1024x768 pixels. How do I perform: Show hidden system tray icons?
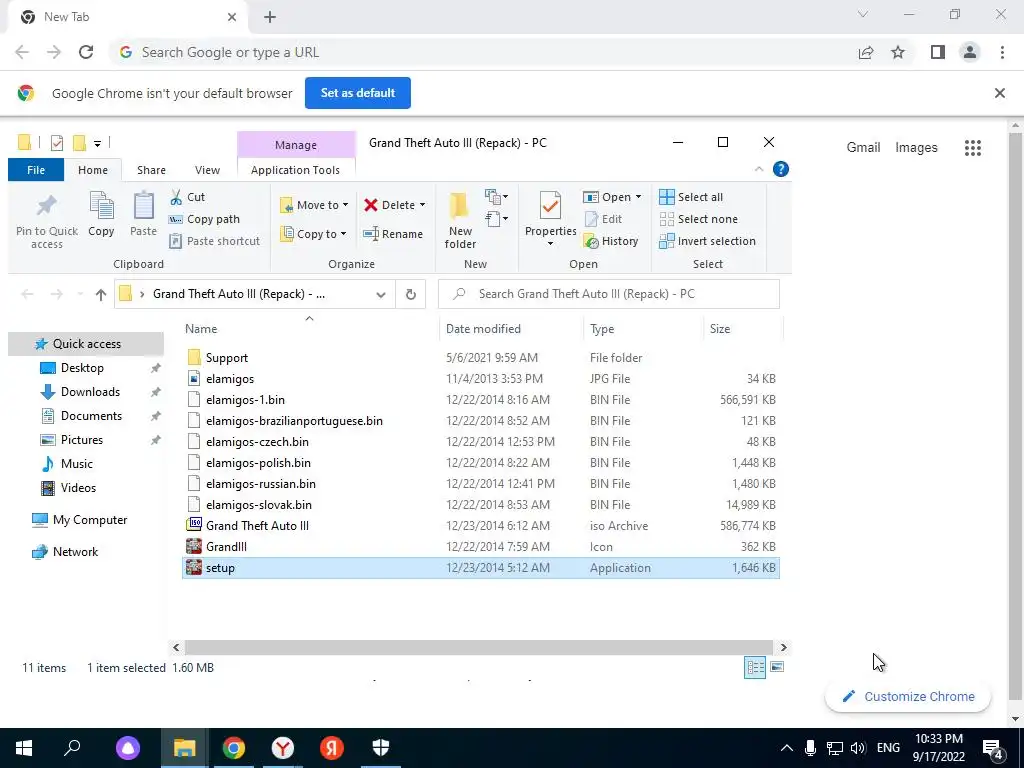click(x=787, y=748)
